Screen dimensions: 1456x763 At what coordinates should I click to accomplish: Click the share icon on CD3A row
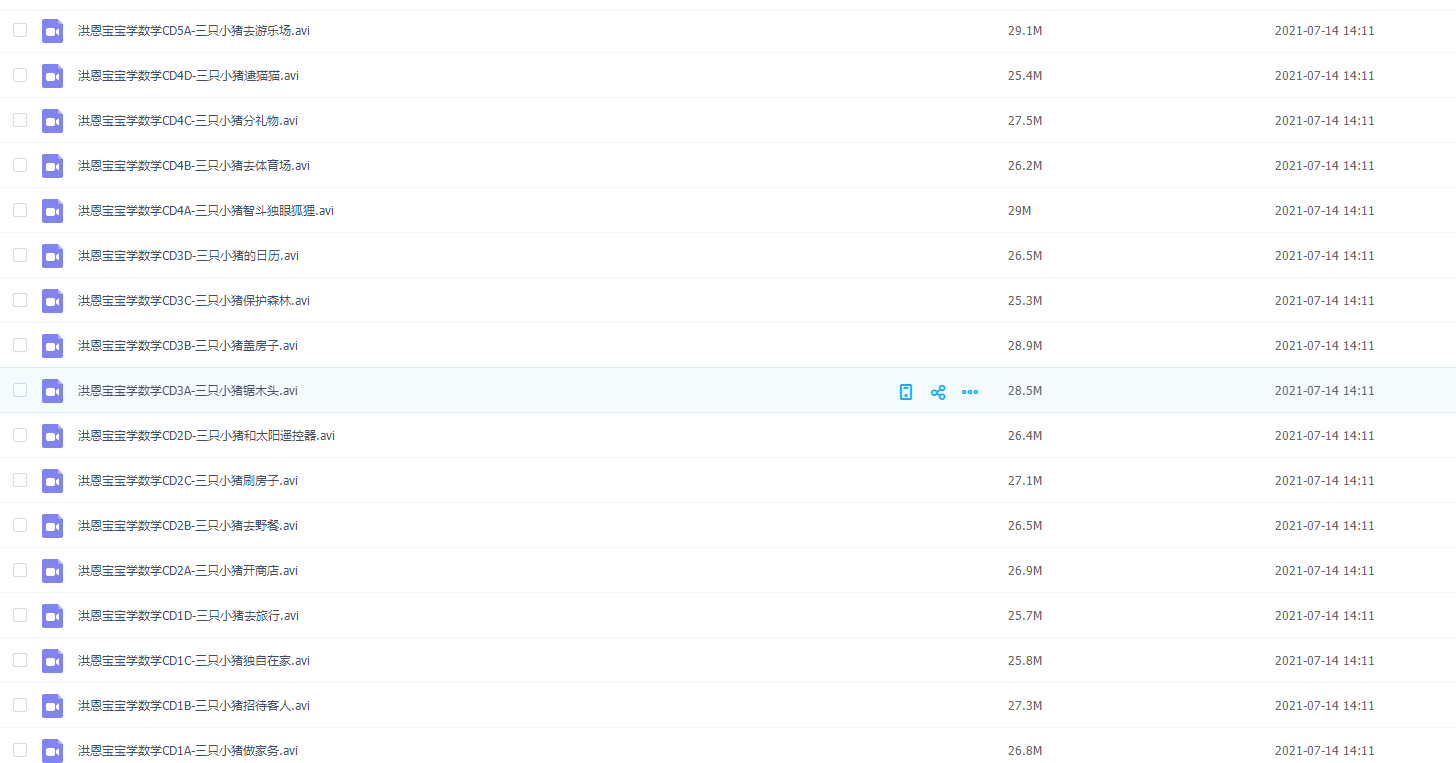pos(938,392)
